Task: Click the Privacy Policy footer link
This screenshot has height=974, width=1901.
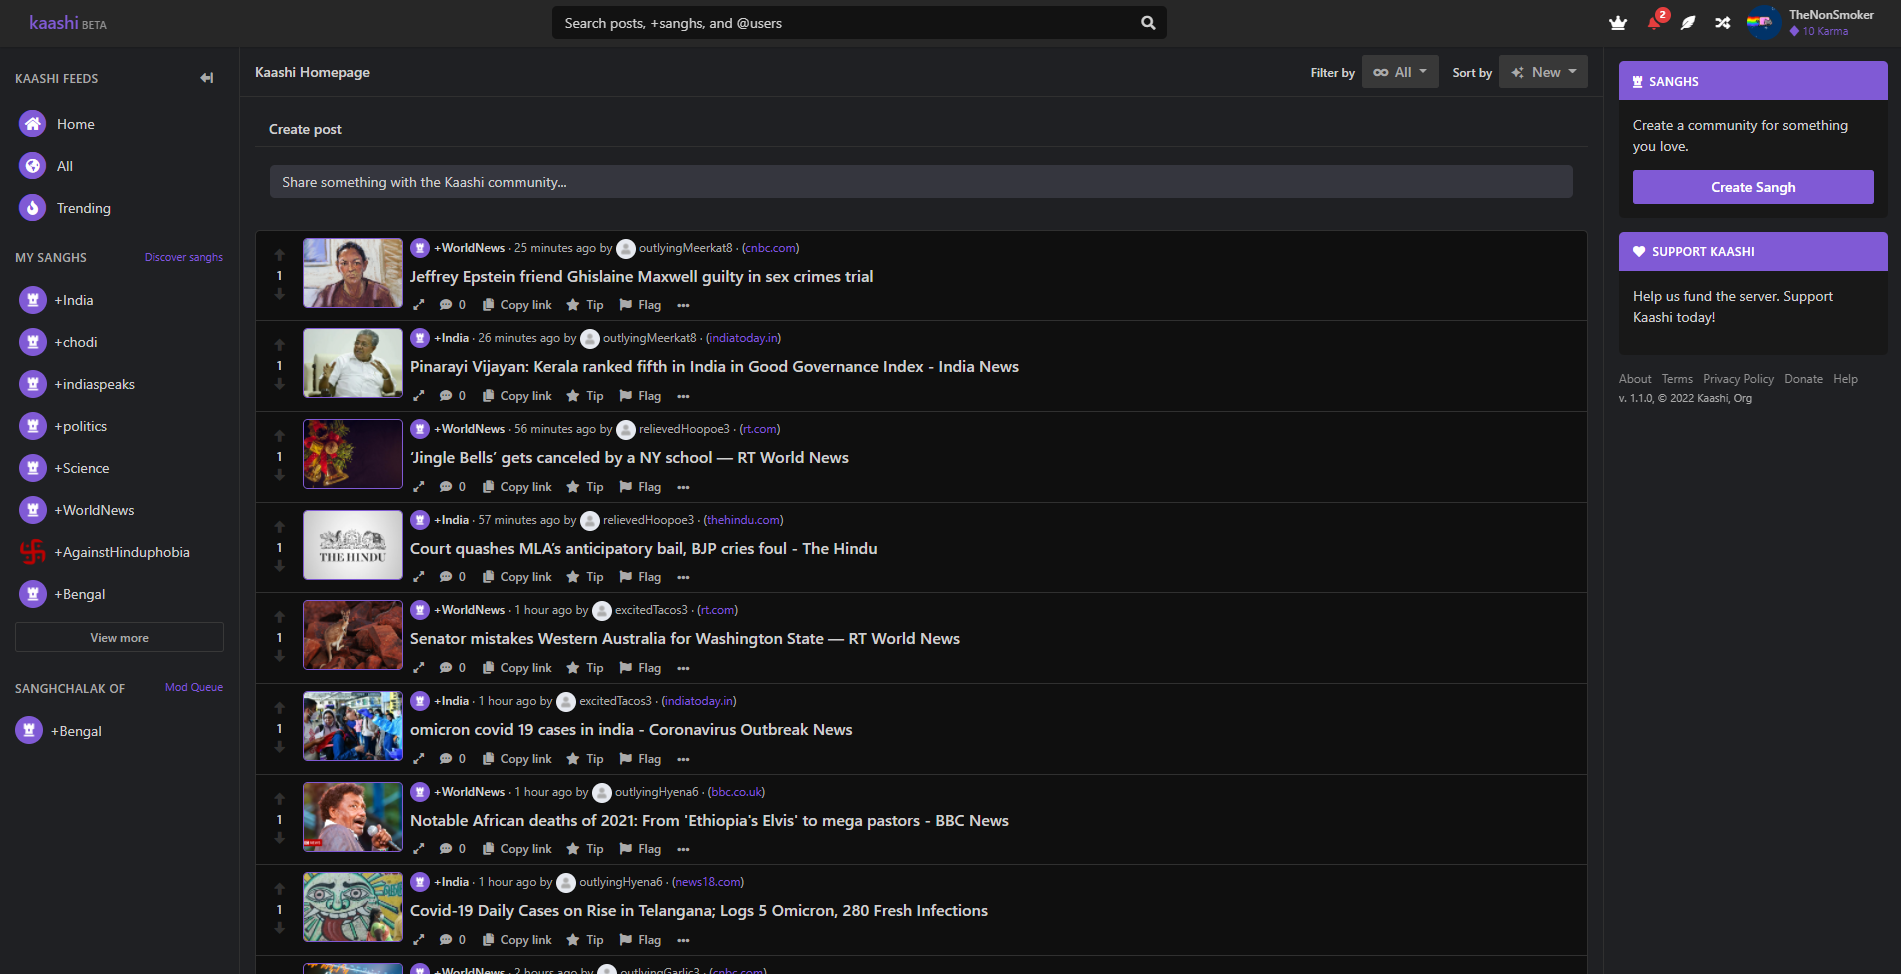Action: tap(1738, 379)
